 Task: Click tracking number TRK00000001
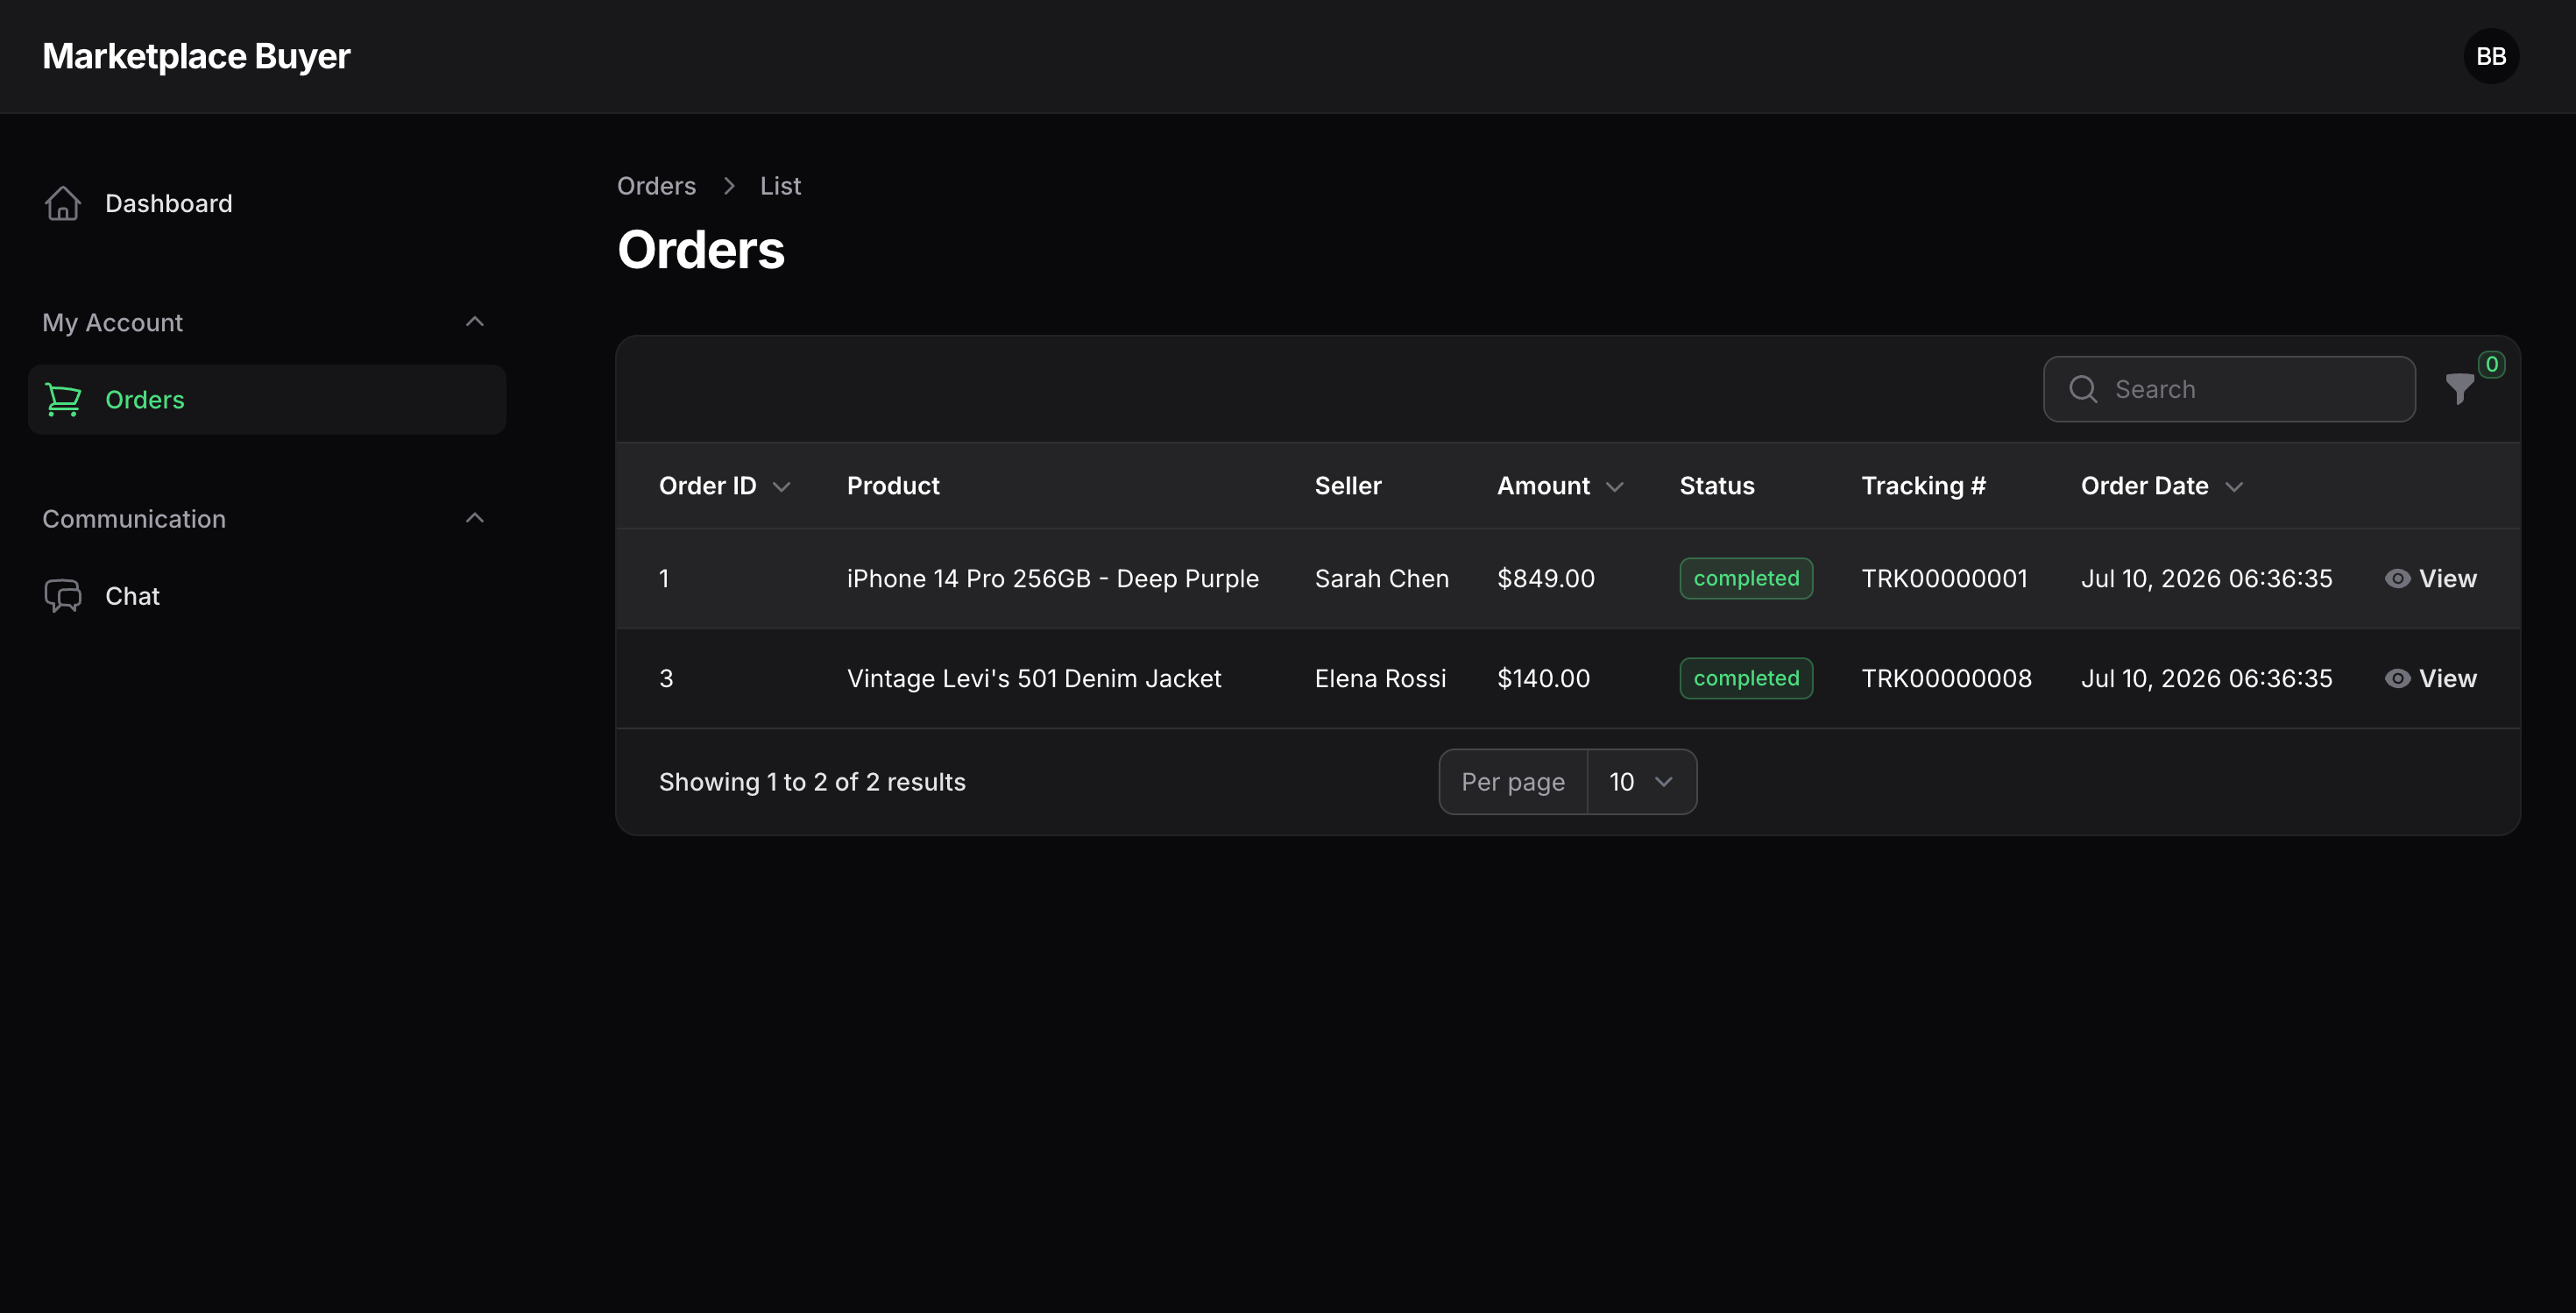(x=1944, y=579)
